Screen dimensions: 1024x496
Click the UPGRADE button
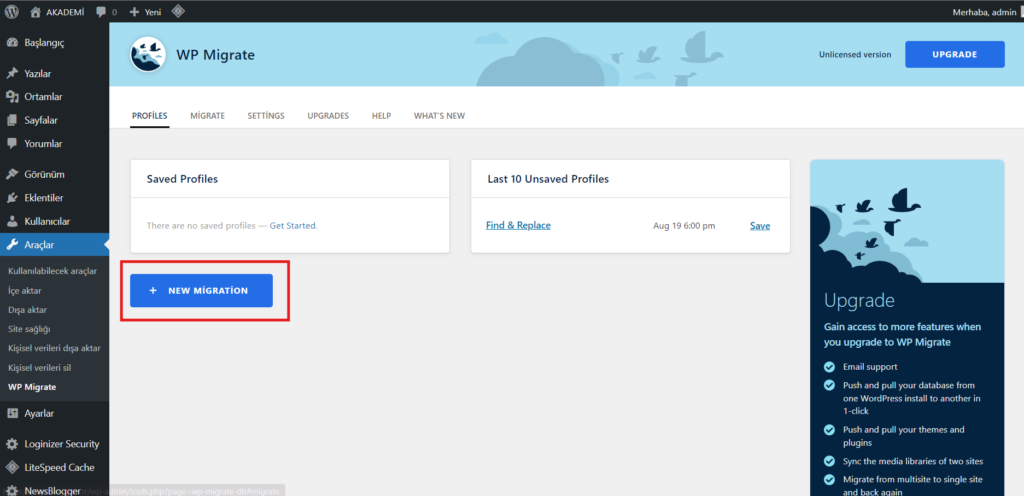(x=954, y=54)
